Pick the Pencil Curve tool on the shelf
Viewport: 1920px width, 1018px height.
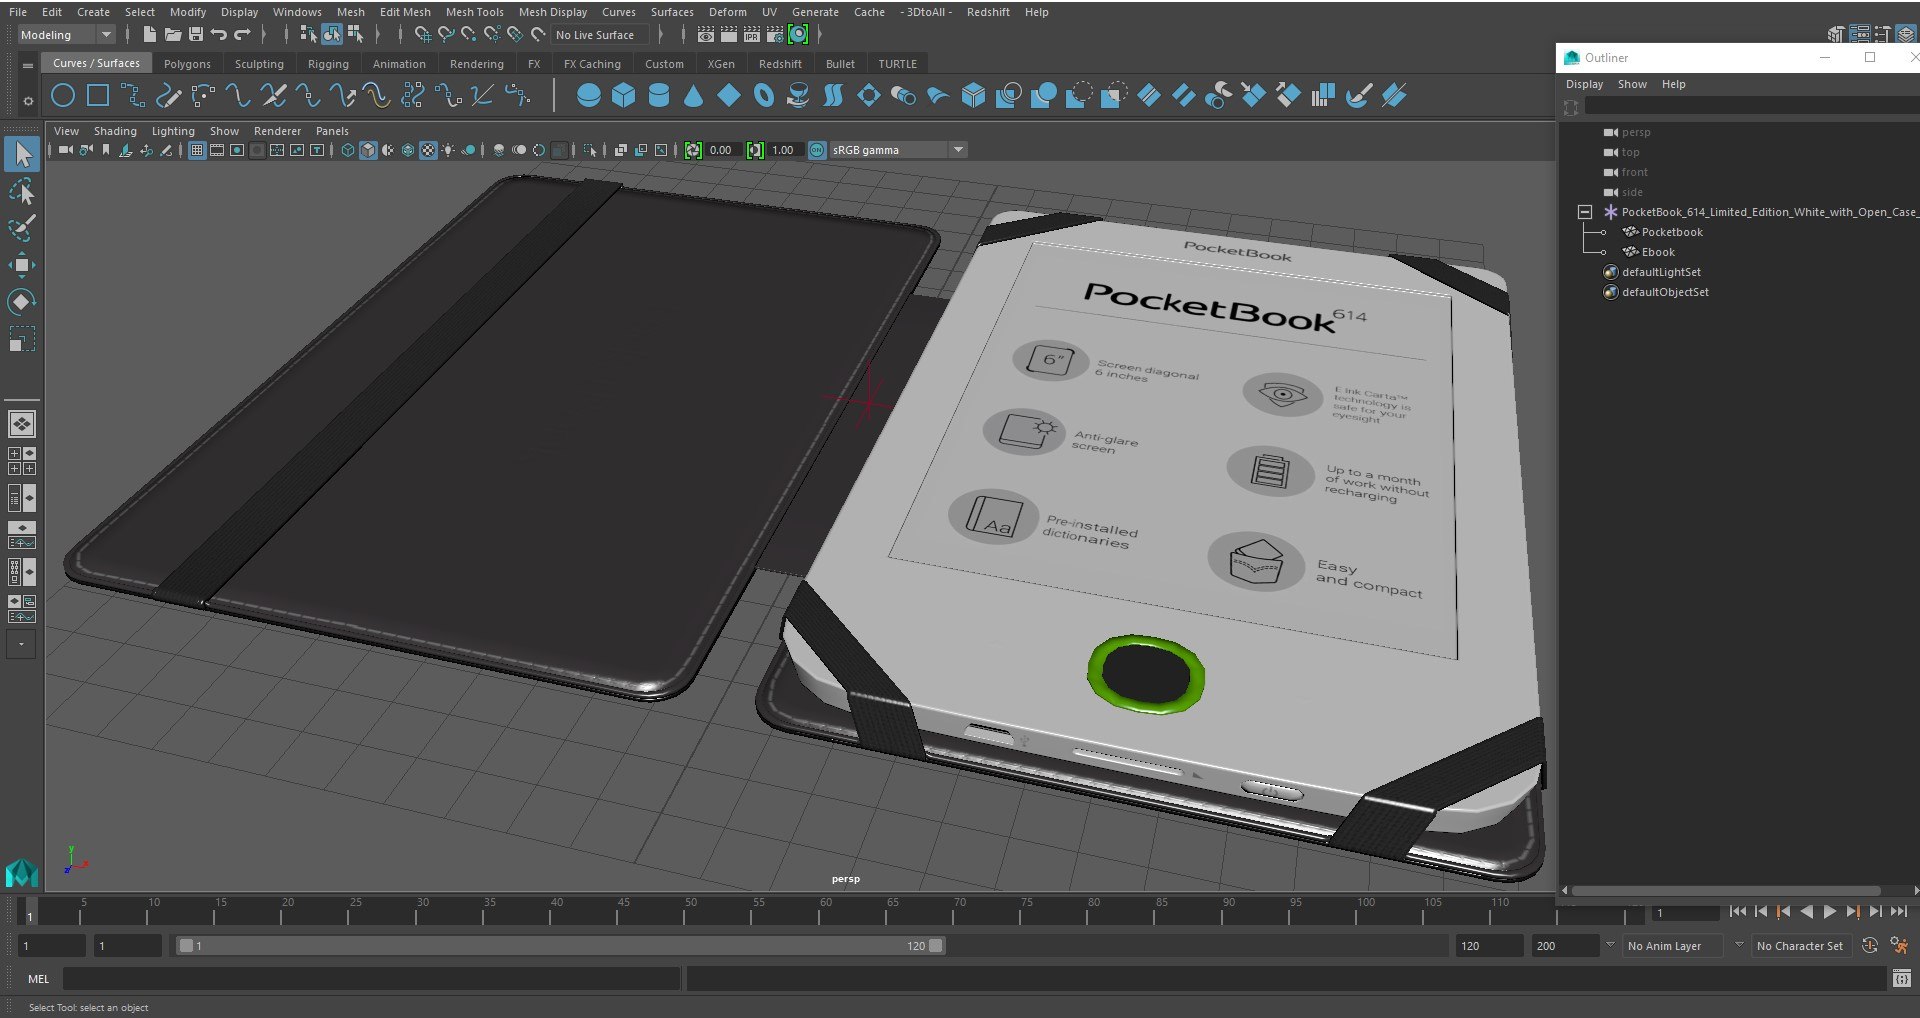[169, 96]
